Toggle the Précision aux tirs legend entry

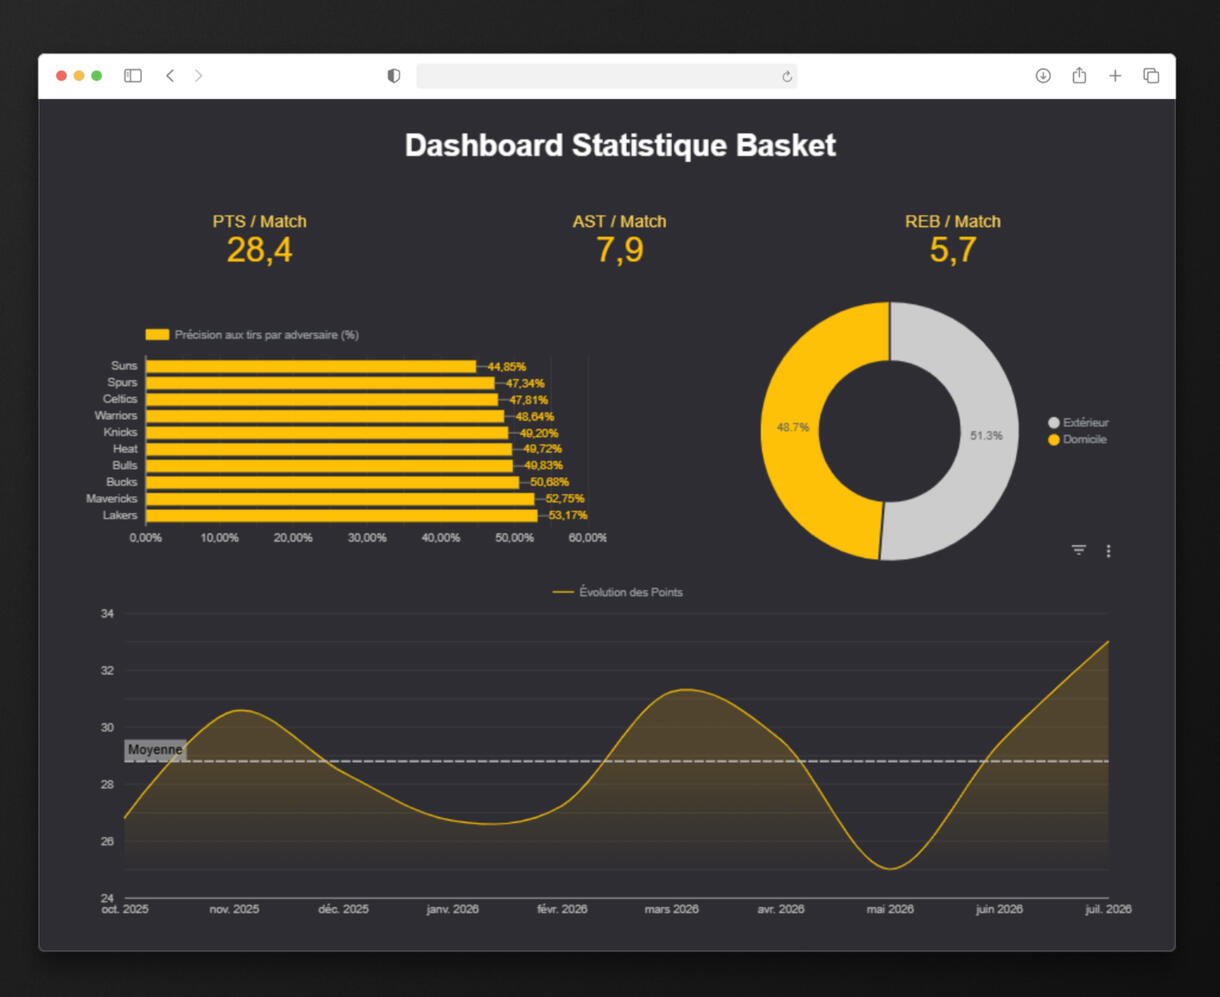(x=252, y=335)
